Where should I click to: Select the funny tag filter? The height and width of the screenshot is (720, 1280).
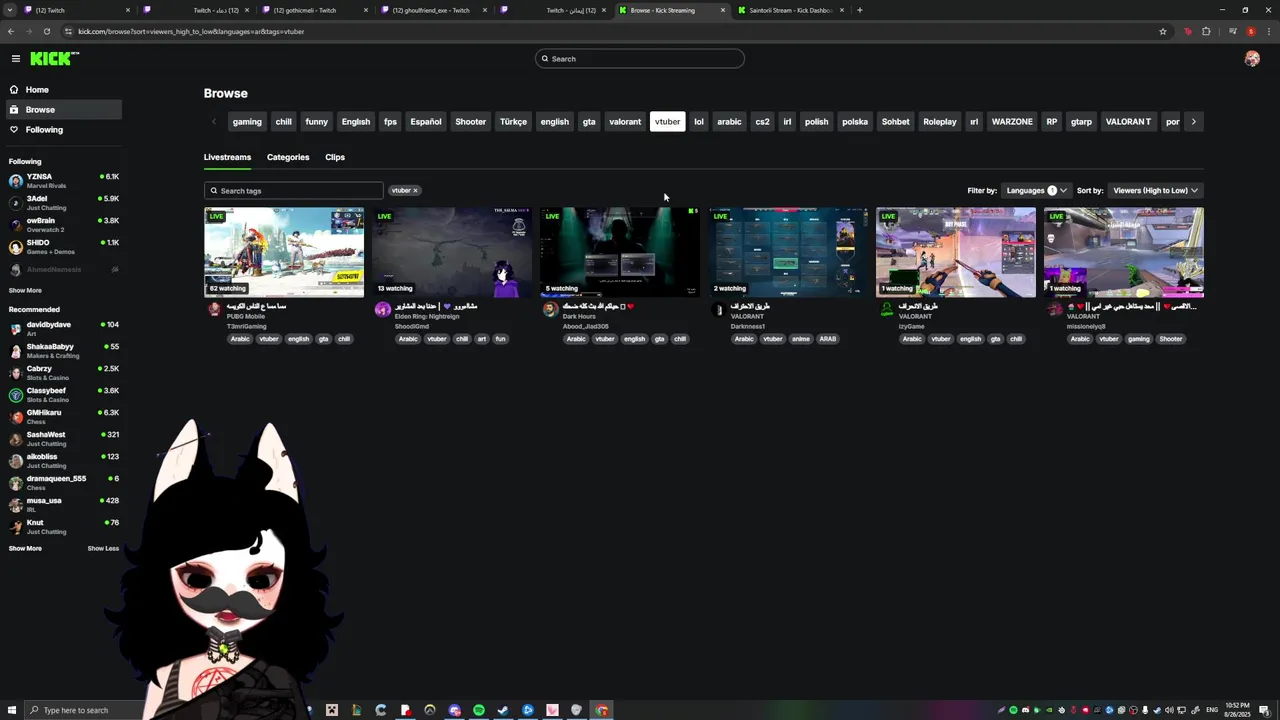click(317, 122)
